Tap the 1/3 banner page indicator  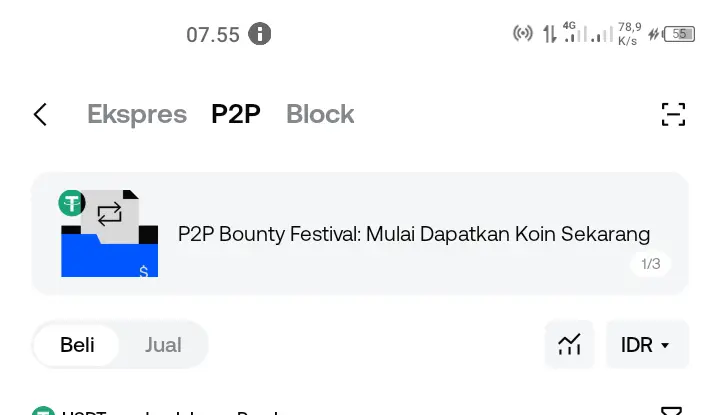650,264
